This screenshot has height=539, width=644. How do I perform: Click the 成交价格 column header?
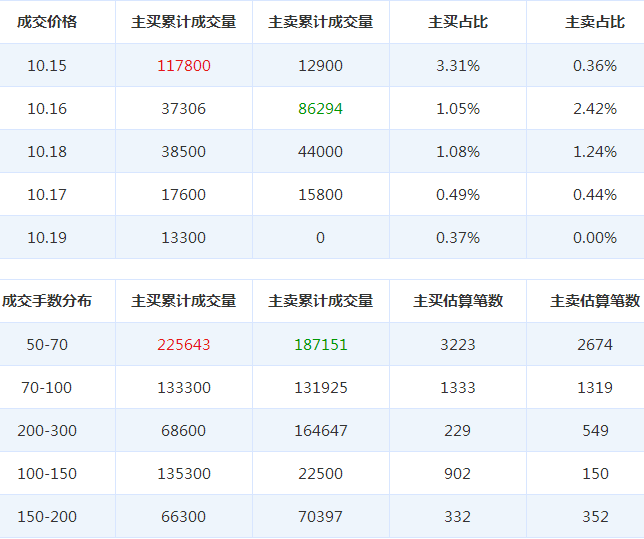(x=47, y=22)
